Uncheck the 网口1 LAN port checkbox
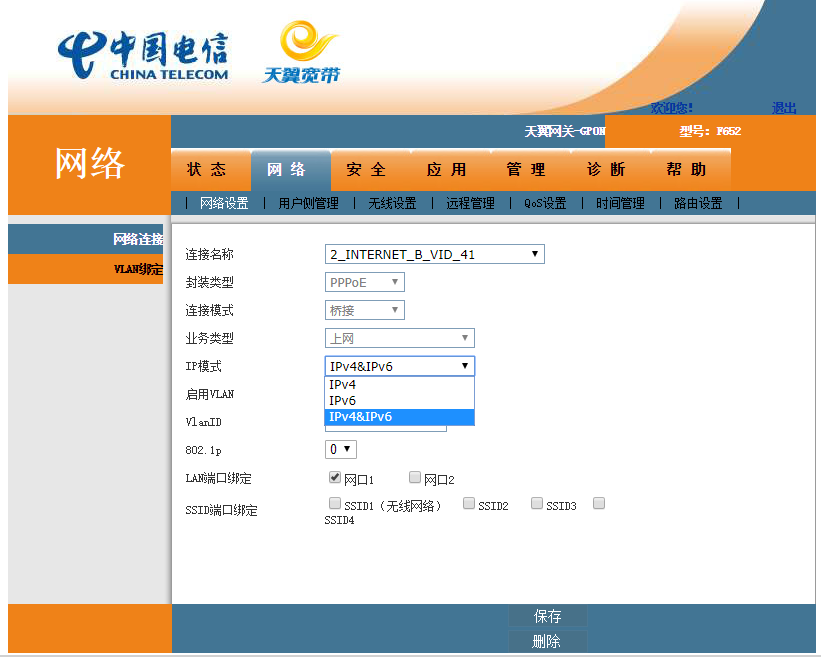 [335, 478]
